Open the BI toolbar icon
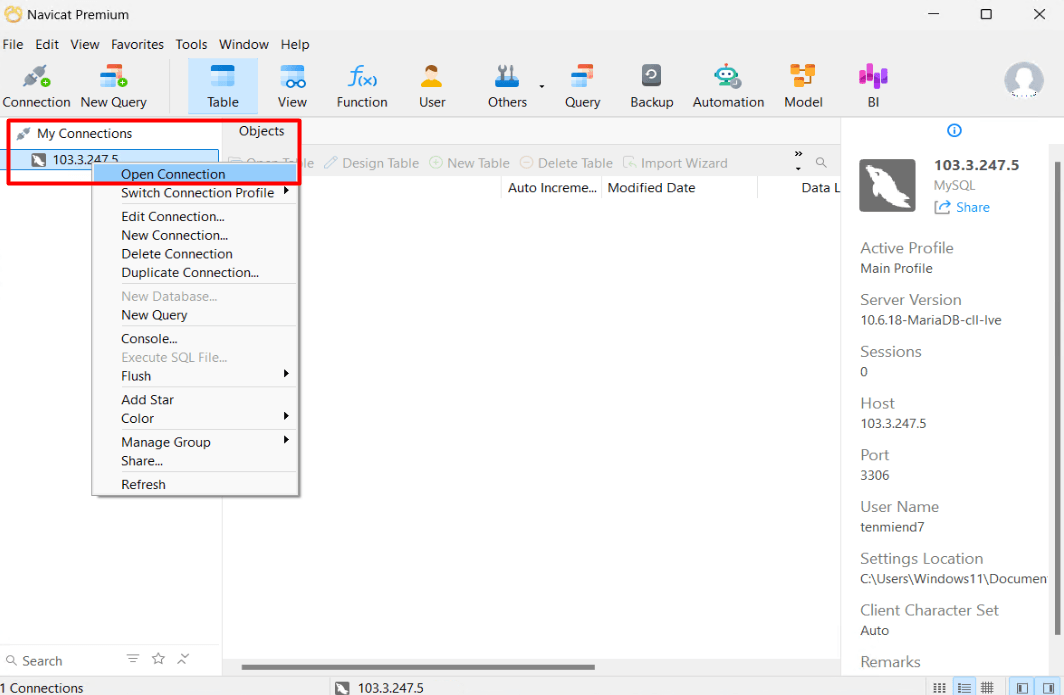The height and width of the screenshot is (695, 1064). click(873, 86)
